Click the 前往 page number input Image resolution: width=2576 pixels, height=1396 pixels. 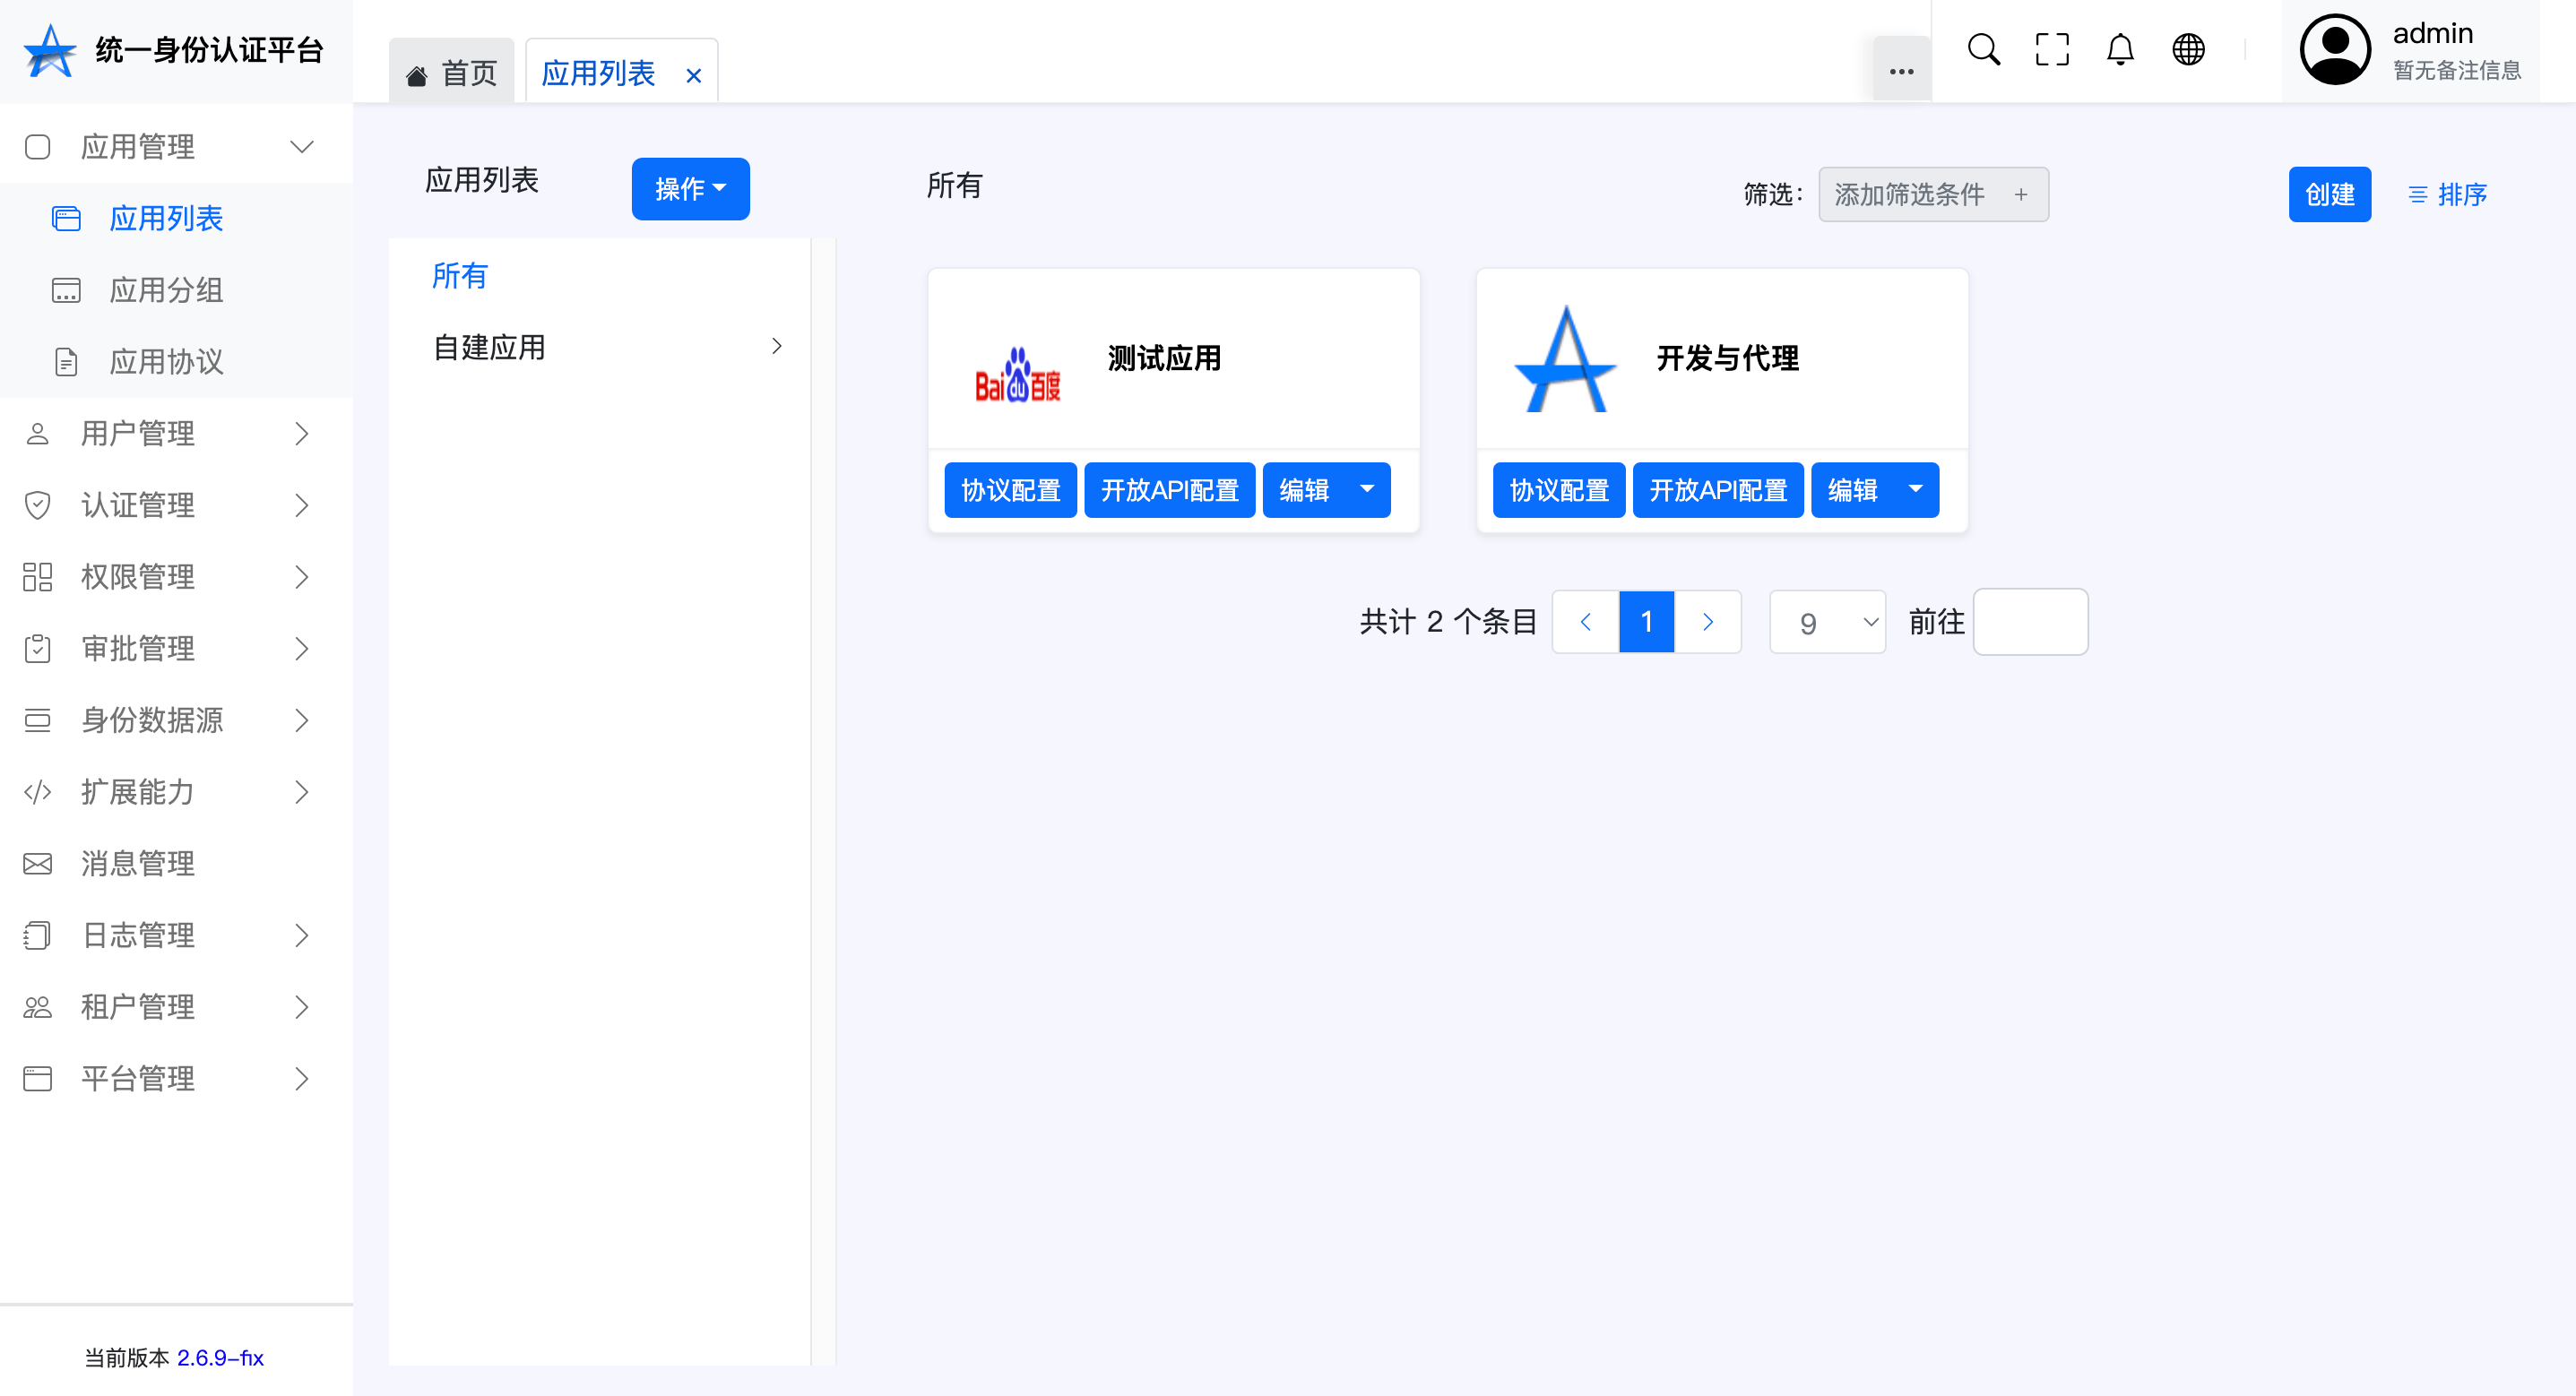point(2029,622)
